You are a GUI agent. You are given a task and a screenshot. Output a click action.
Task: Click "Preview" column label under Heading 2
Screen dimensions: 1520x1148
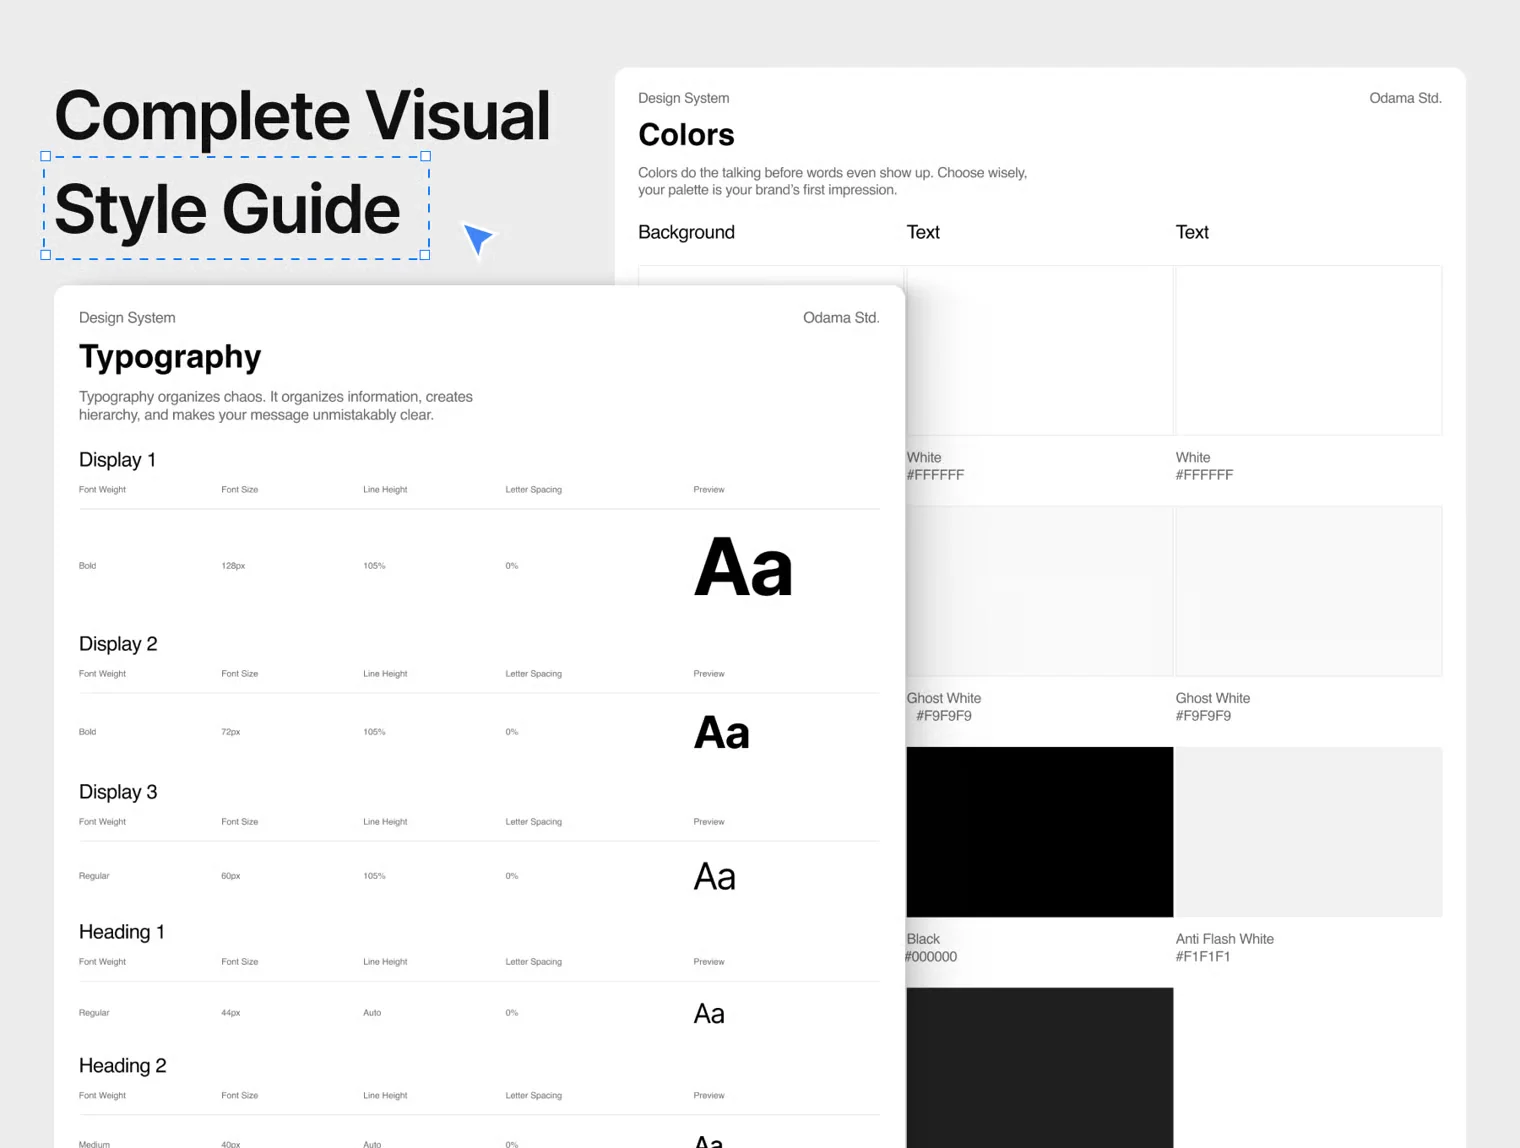click(709, 1096)
